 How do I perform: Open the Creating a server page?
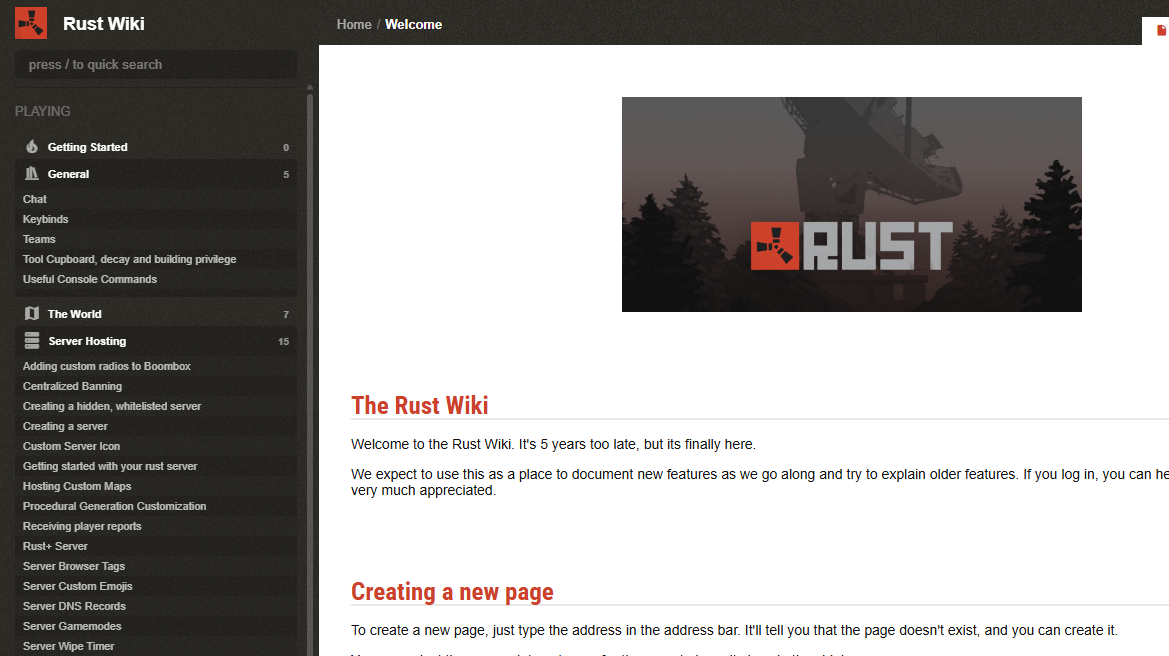[65, 426]
